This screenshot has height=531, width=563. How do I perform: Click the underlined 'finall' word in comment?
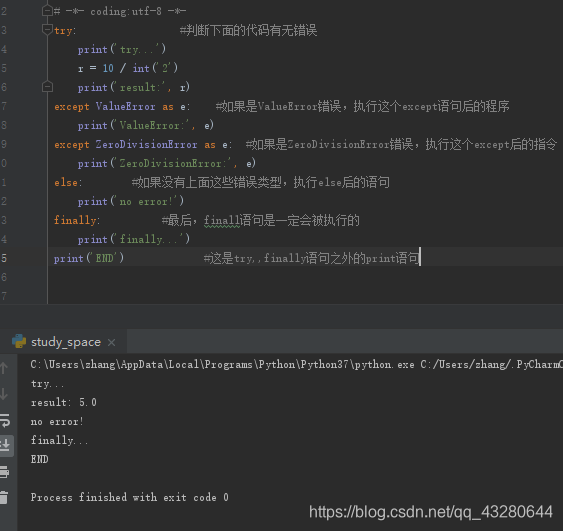pyautogui.click(x=222, y=220)
